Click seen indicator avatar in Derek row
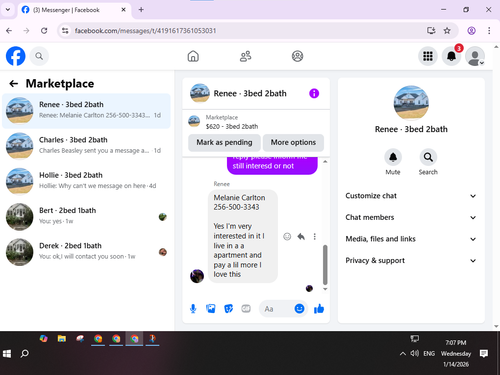500x375 pixels. click(x=163, y=252)
